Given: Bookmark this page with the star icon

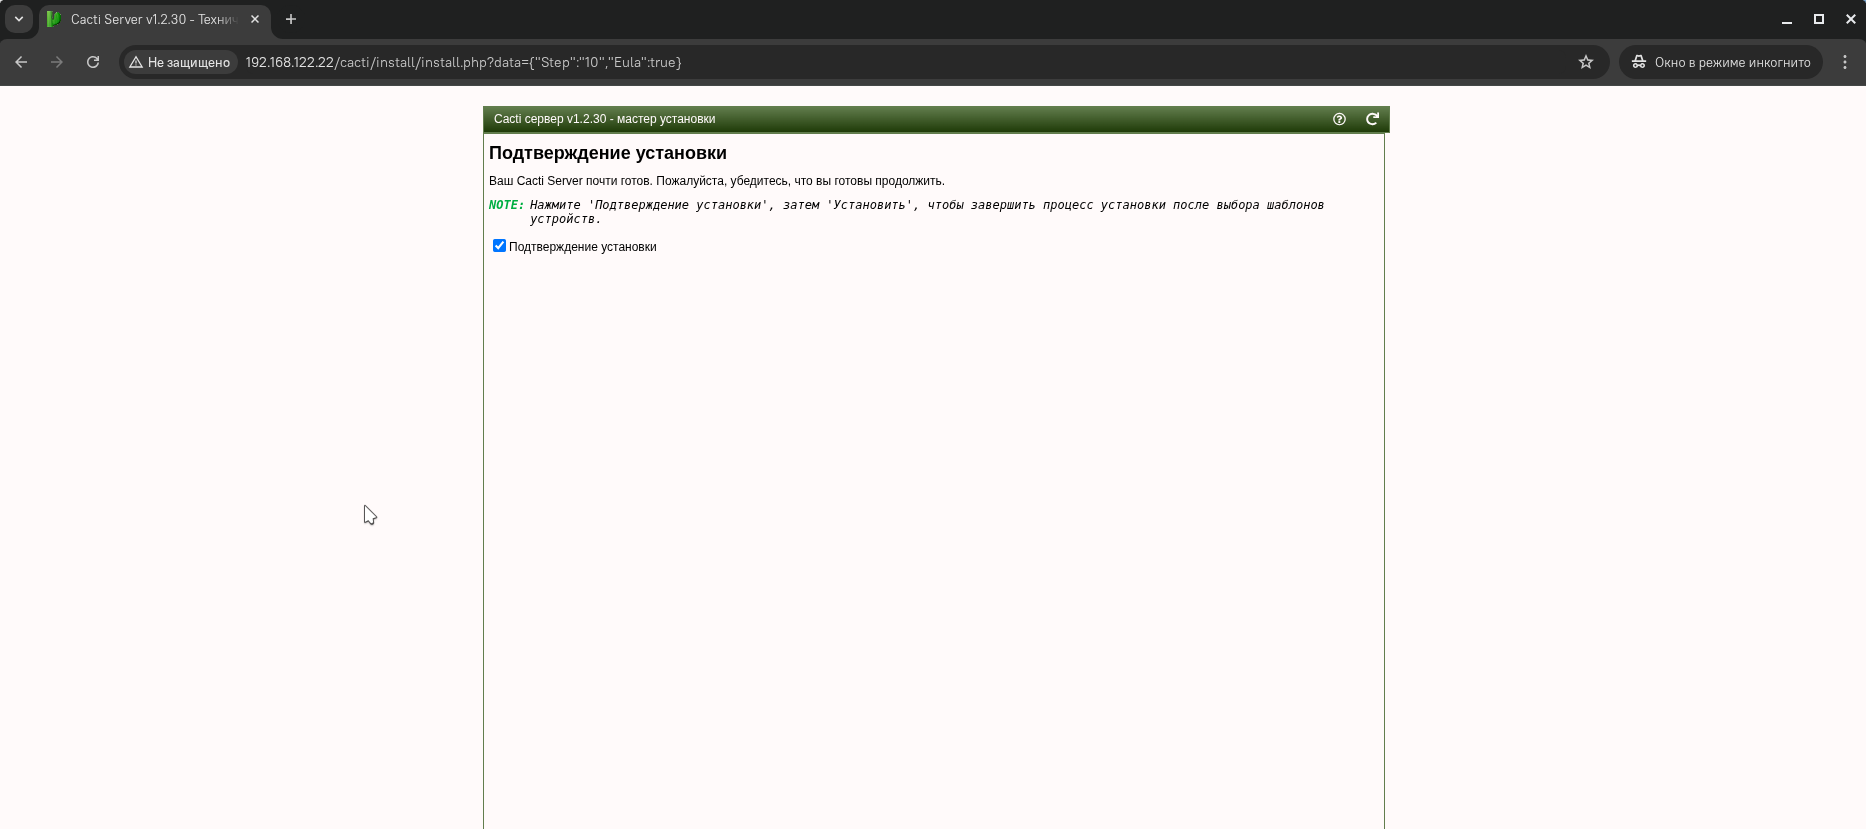Looking at the screenshot, I should (x=1586, y=62).
